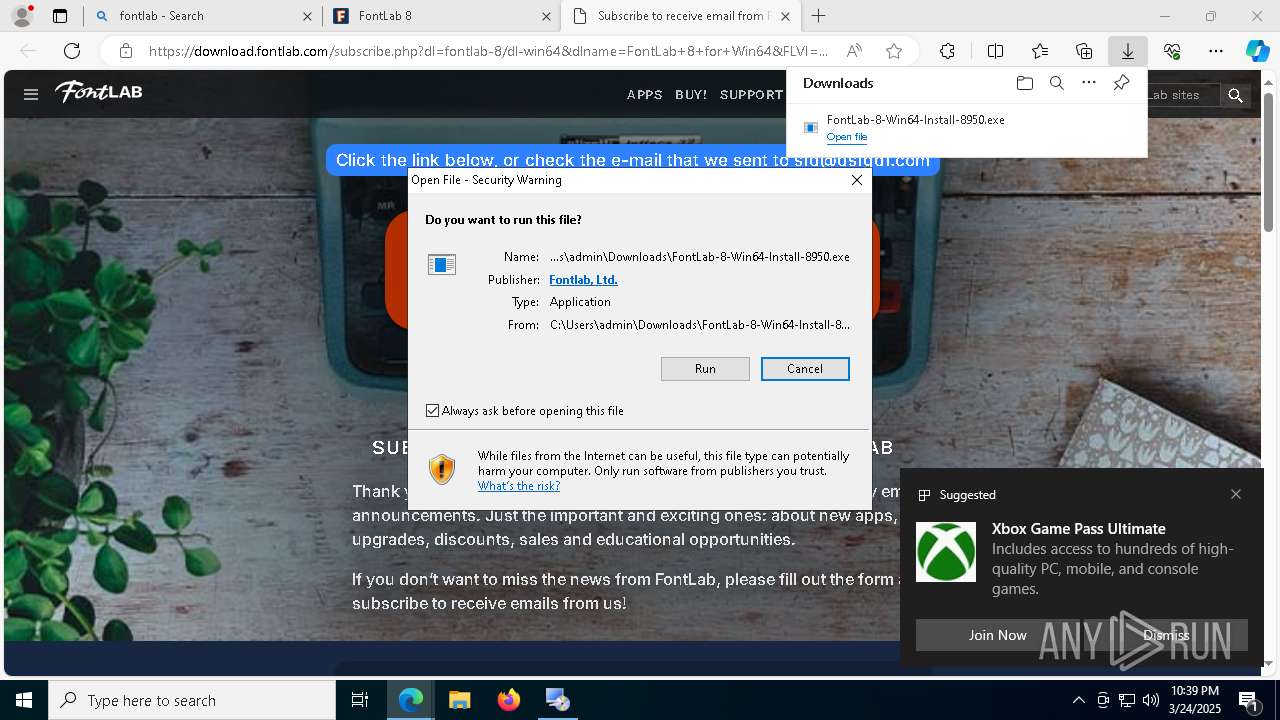Open the Windows Start menu

pyautogui.click(x=24, y=700)
